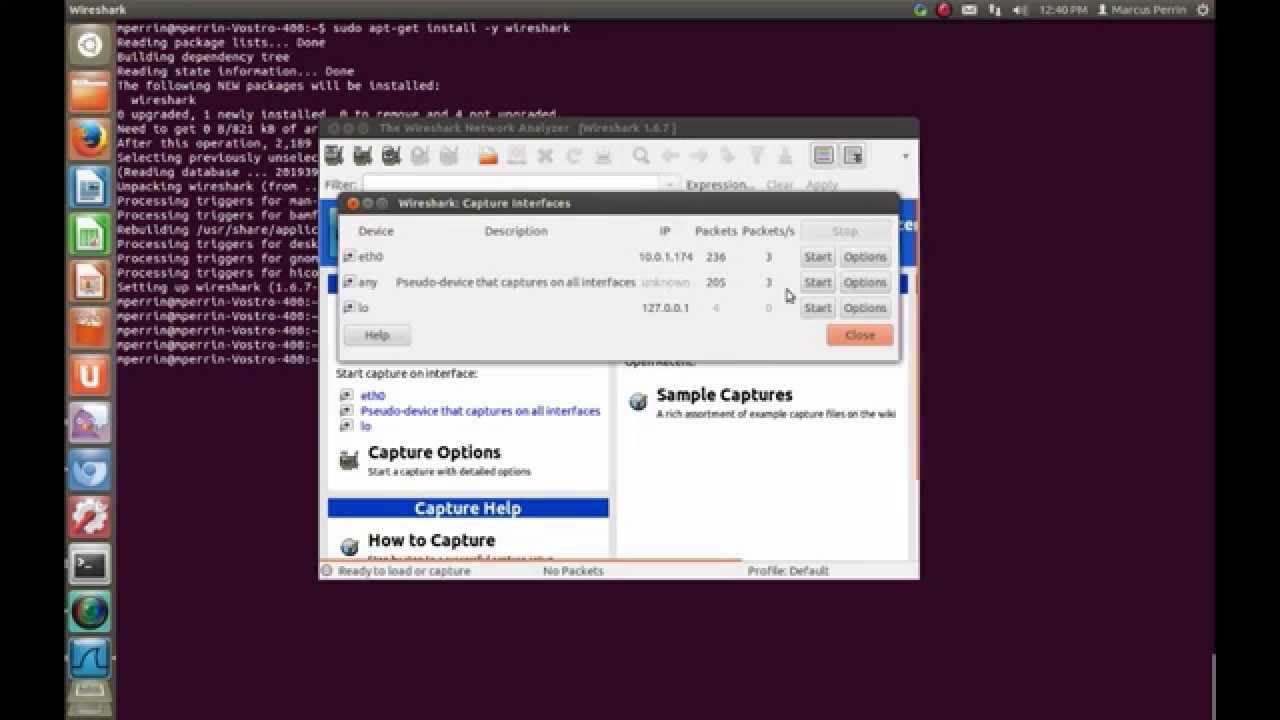Click the List capture interfaces toolbar icon
Viewport: 1280px width, 720px height.
click(334, 155)
